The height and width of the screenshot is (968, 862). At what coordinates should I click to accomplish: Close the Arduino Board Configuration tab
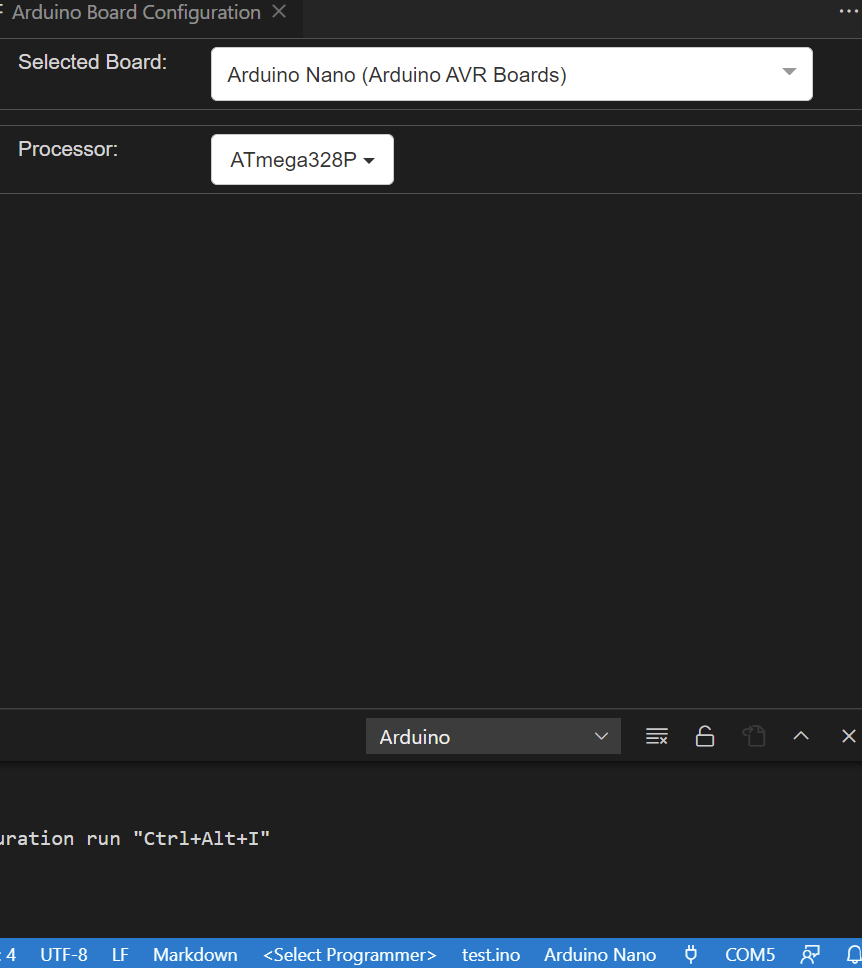click(279, 12)
